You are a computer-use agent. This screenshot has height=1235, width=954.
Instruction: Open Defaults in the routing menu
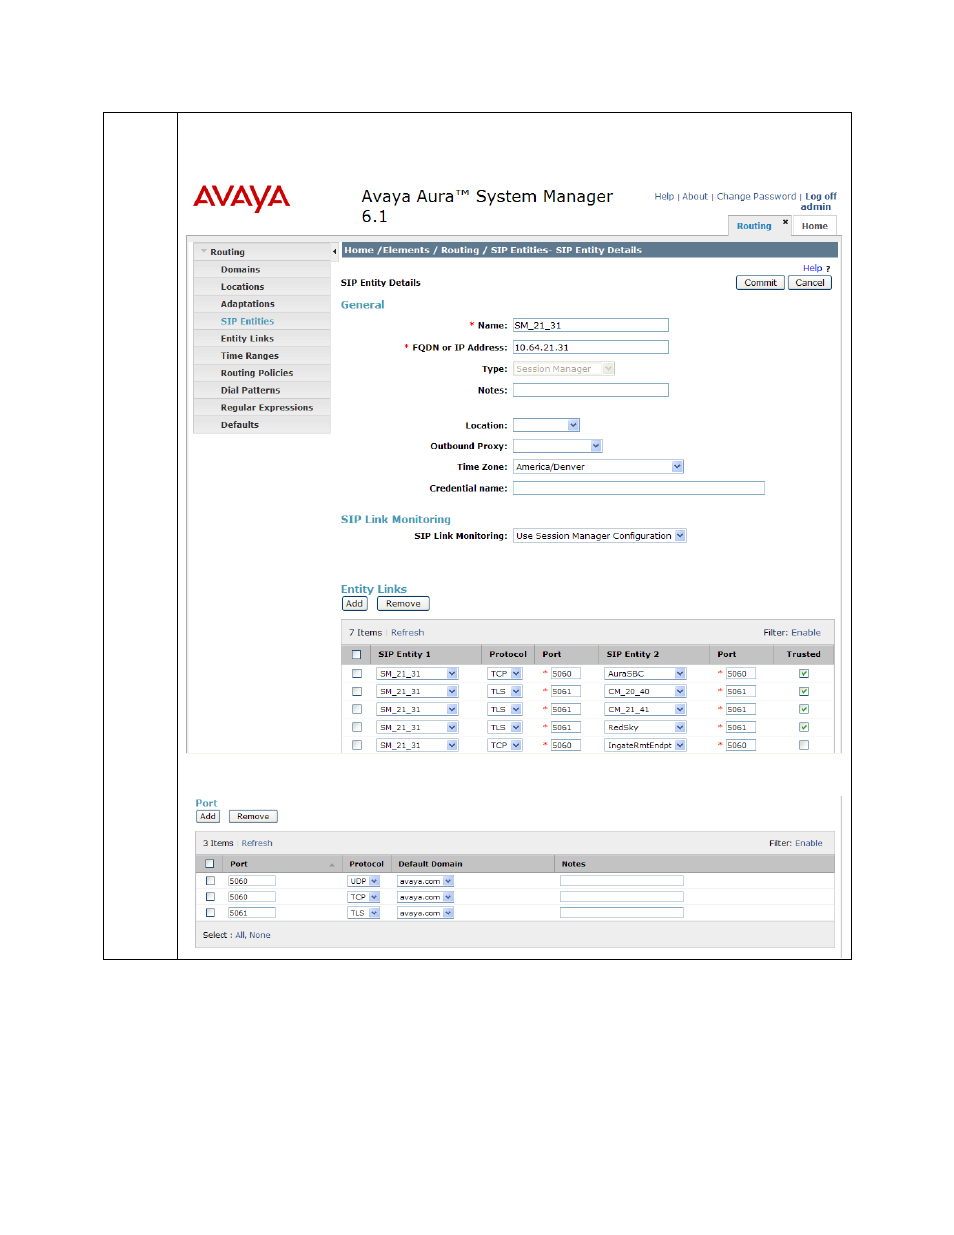239,425
